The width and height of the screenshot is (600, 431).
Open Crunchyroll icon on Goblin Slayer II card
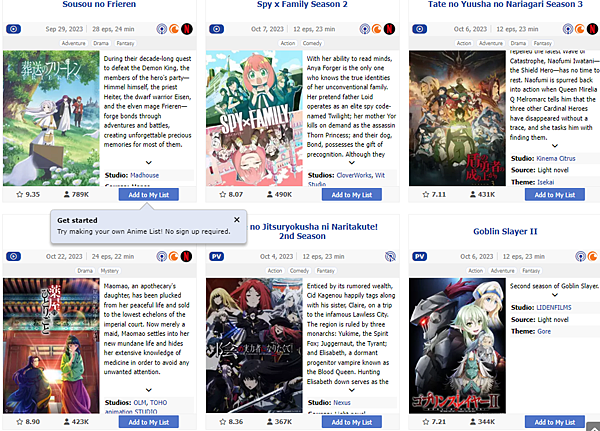[592, 256]
